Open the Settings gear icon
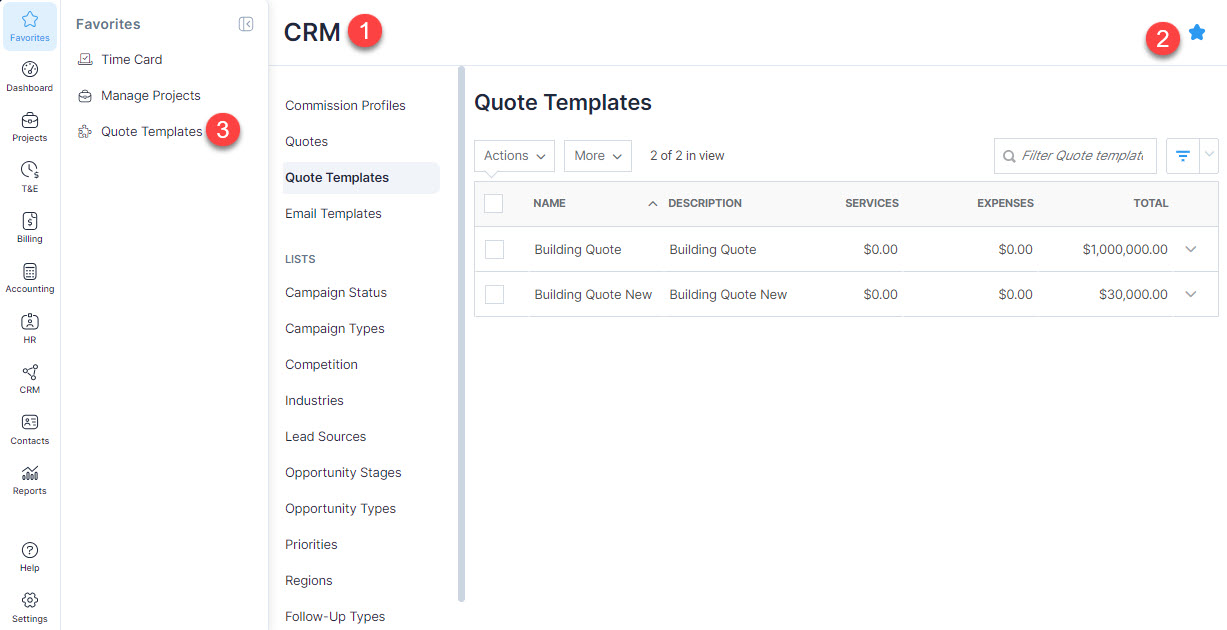This screenshot has height=630, width=1227. click(30, 600)
